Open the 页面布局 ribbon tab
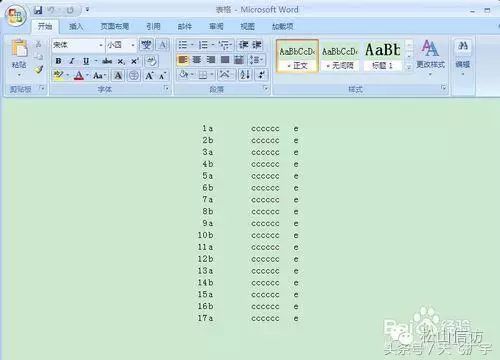The height and width of the screenshot is (360, 500). [x=115, y=26]
